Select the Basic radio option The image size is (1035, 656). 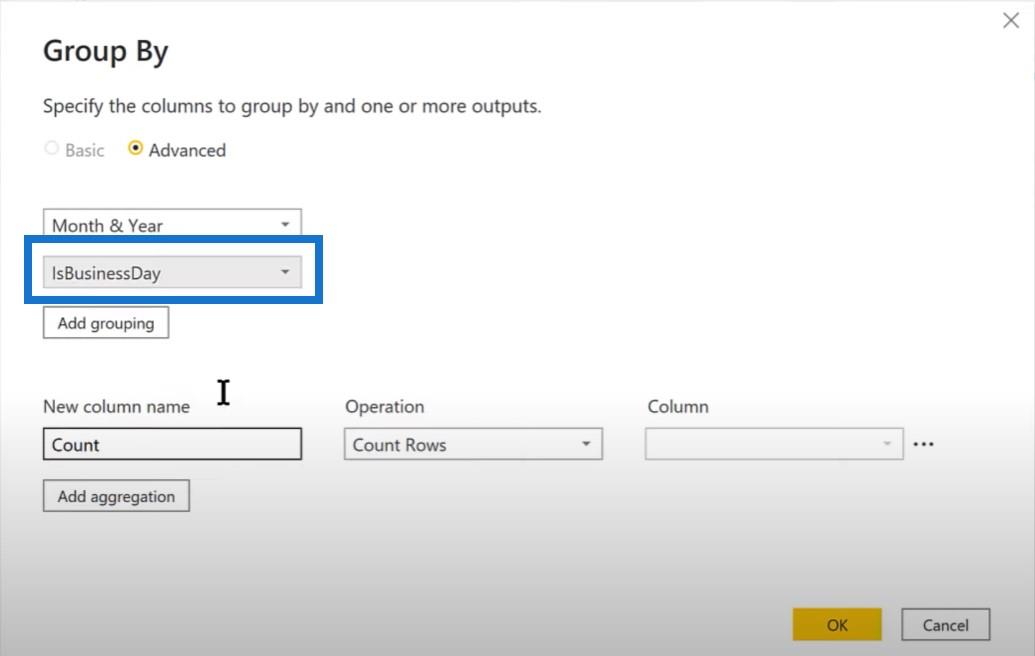pyautogui.click(x=51, y=148)
